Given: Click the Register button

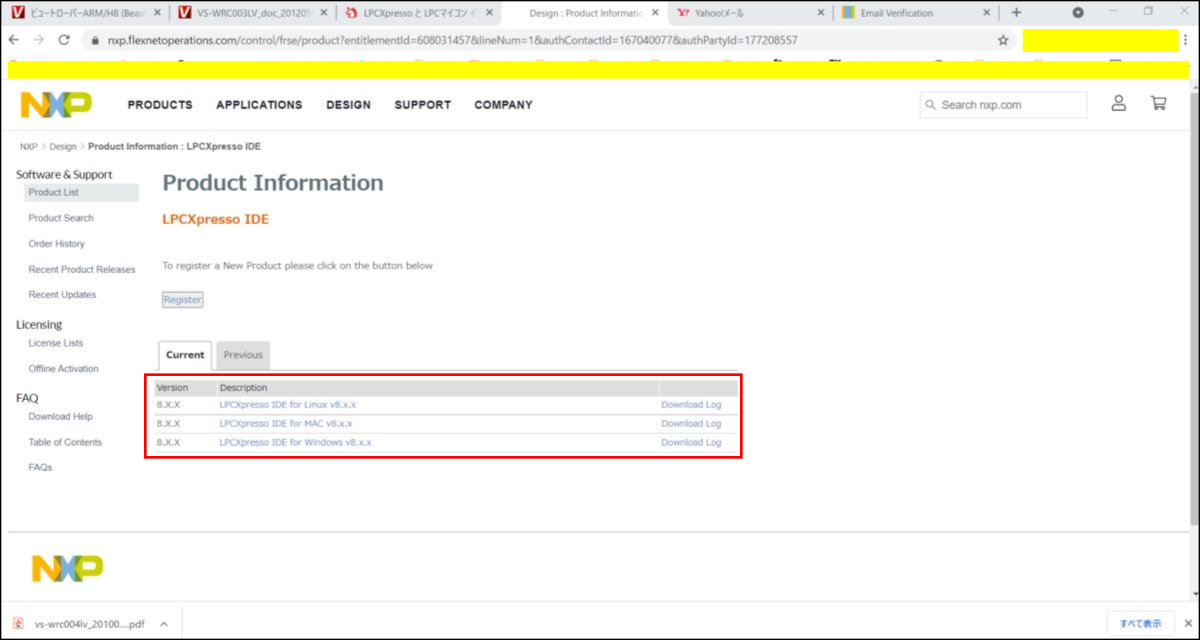Looking at the screenshot, I should (x=183, y=300).
